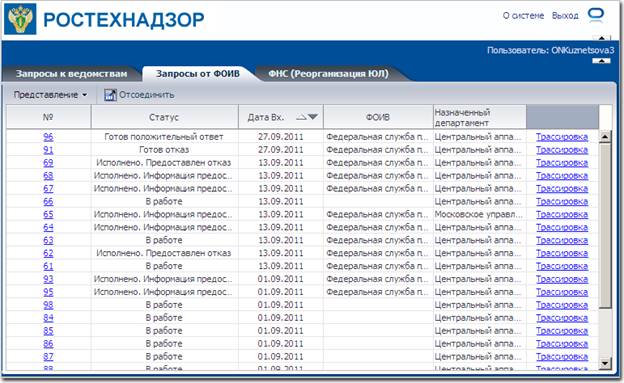Select 01.09.2011 date in row 84
This screenshot has height=383, width=624.
[281, 318]
